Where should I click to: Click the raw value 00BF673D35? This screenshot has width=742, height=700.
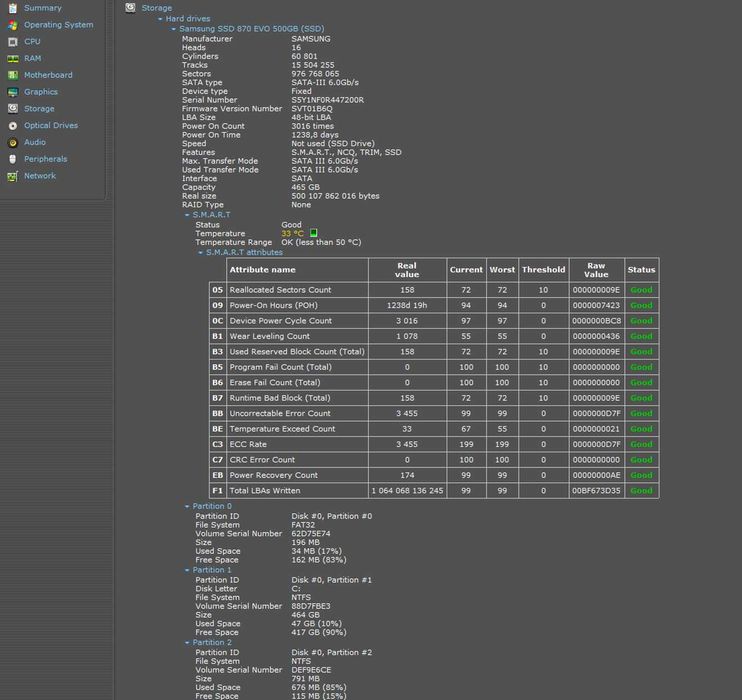click(596, 491)
